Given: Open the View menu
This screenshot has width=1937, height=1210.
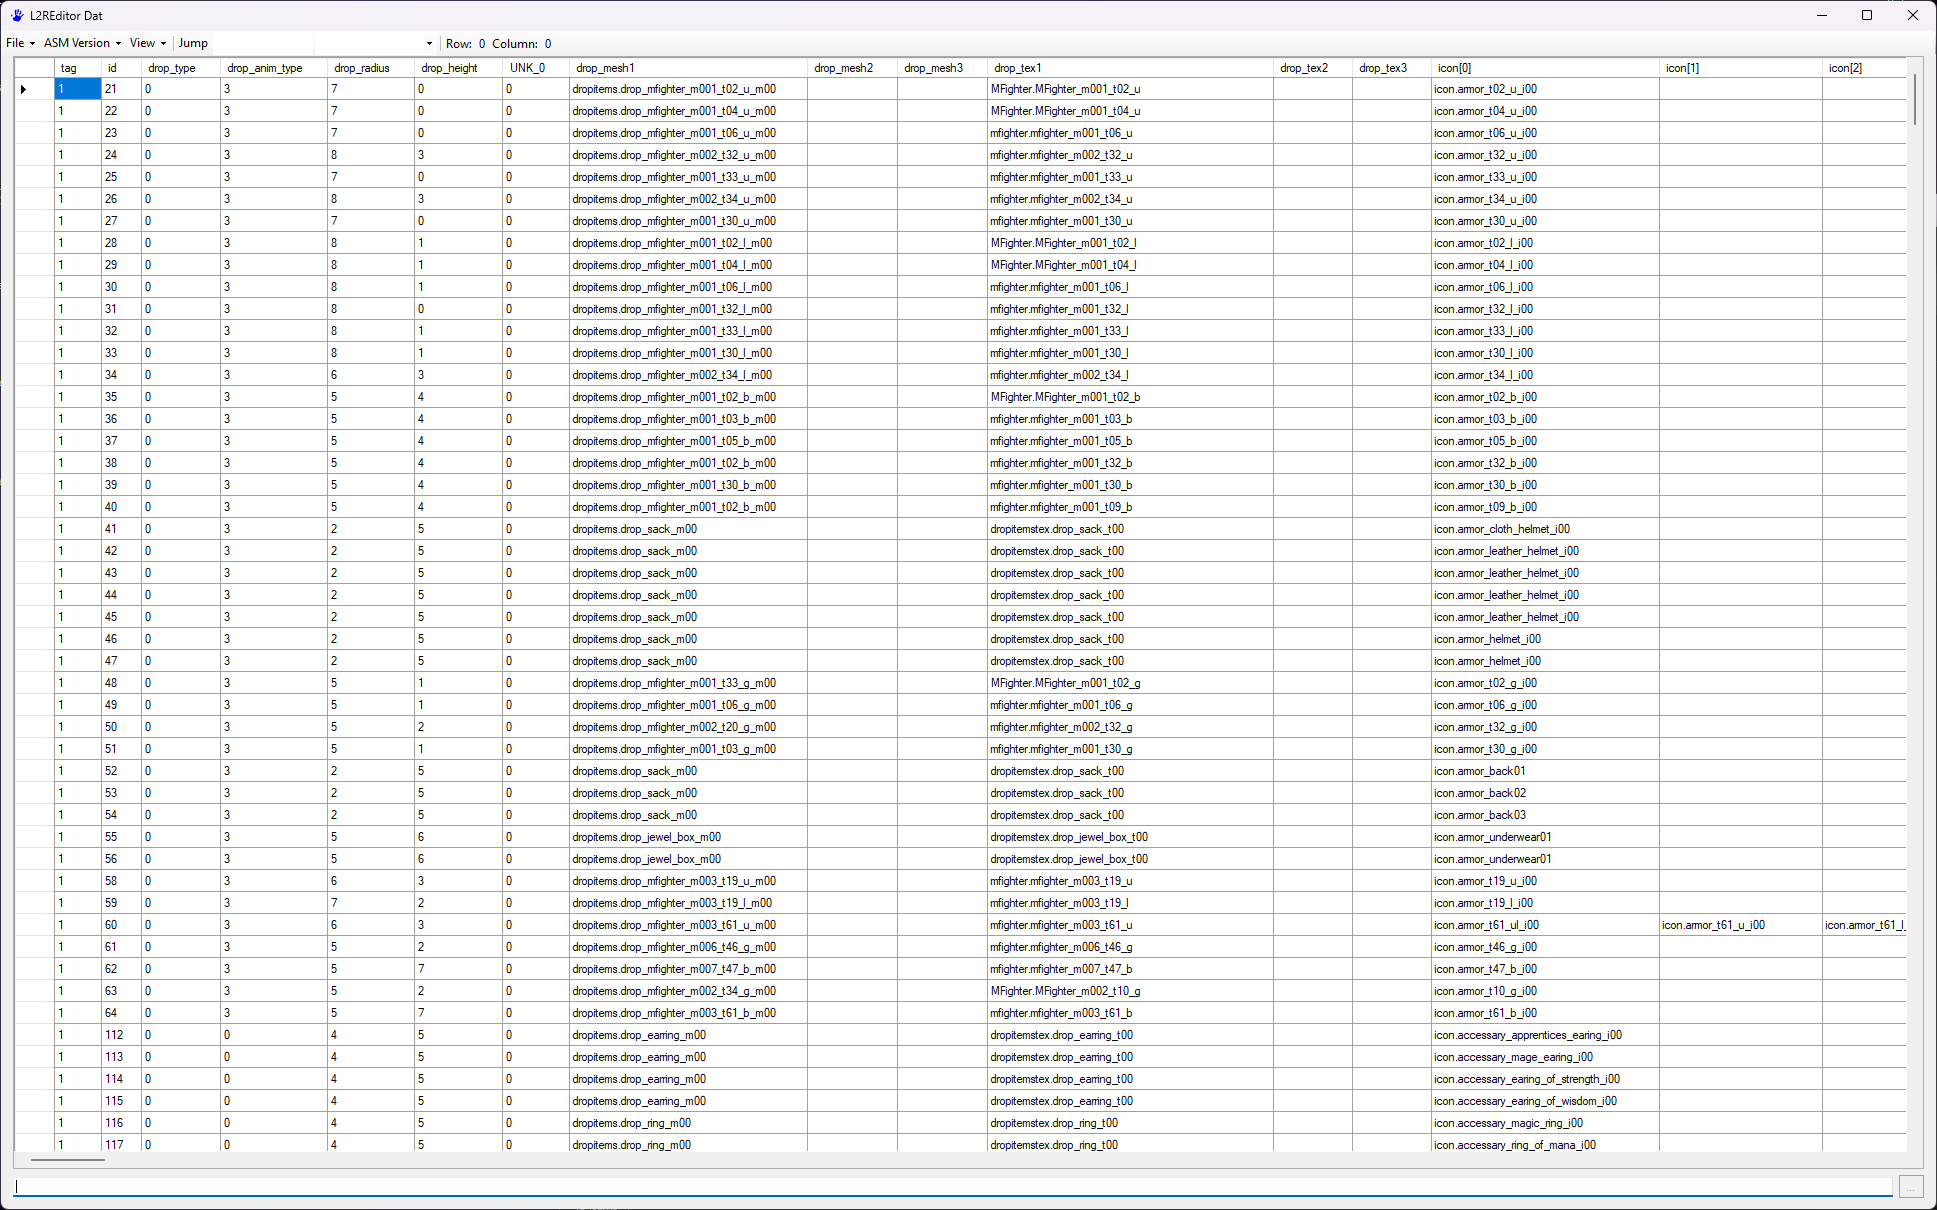Looking at the screenshot, I should (x=147, y=43).
